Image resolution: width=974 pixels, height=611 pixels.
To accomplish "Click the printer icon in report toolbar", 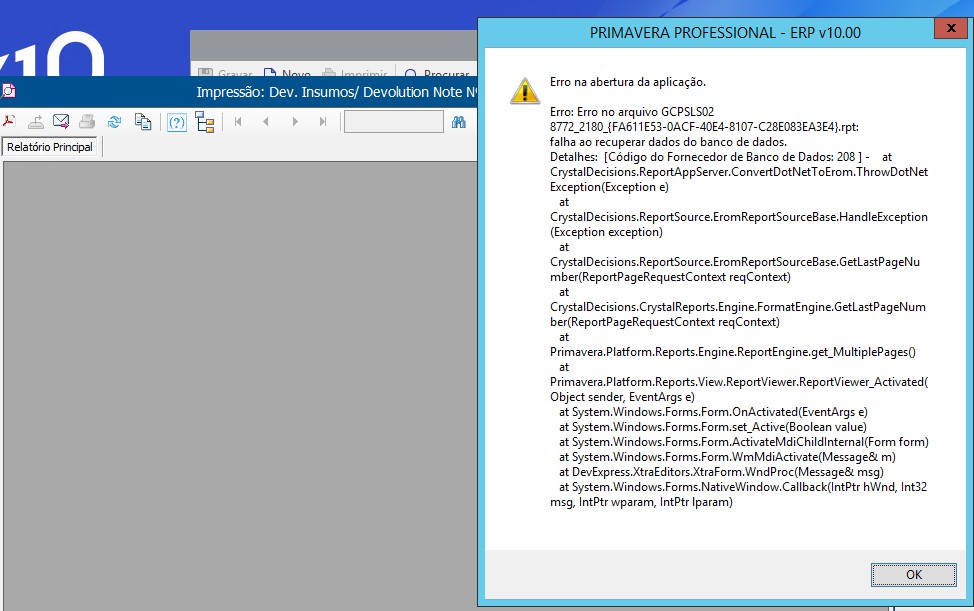I will pos(87,122).
